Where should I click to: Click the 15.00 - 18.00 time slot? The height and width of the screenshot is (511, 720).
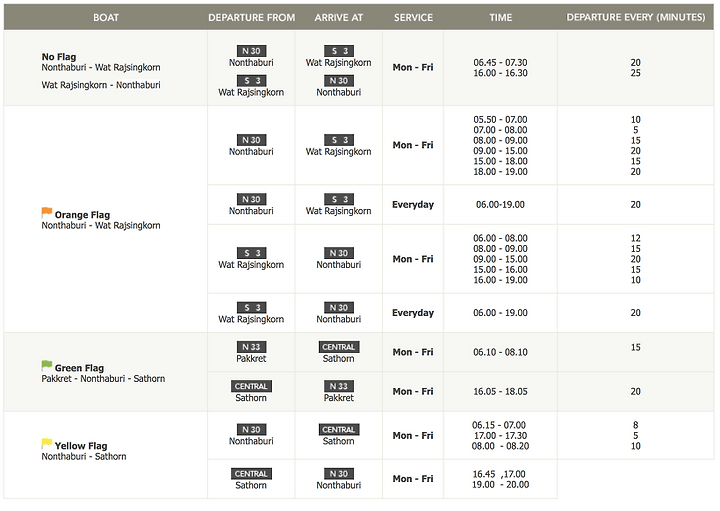(501, 161)
